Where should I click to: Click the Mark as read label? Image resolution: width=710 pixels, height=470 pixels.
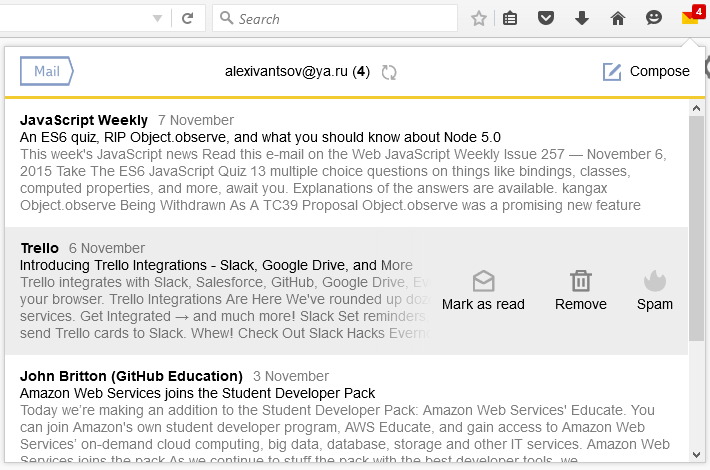tap(483, 304)
